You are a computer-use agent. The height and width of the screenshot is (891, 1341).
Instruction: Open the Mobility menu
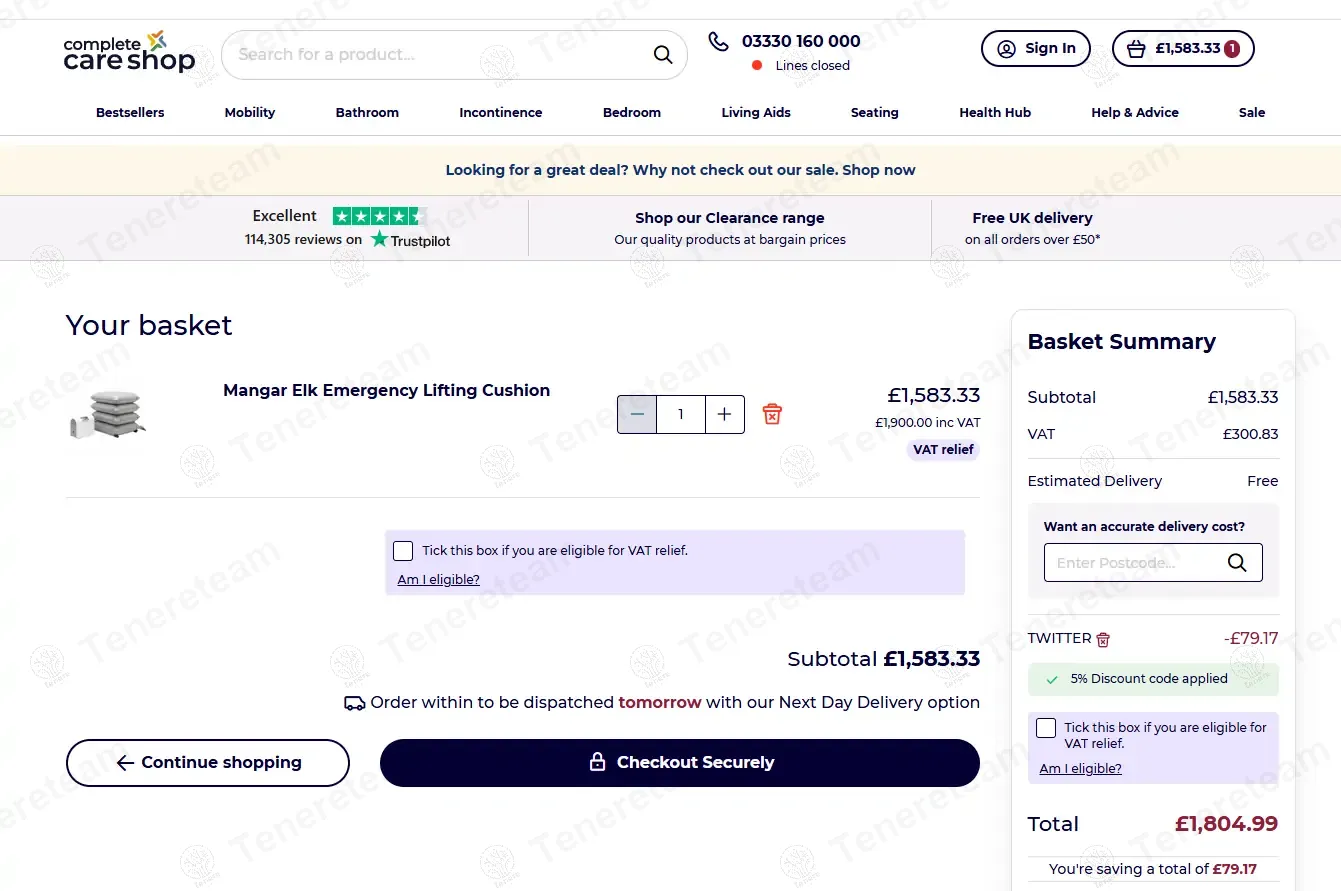pos(250,112)
